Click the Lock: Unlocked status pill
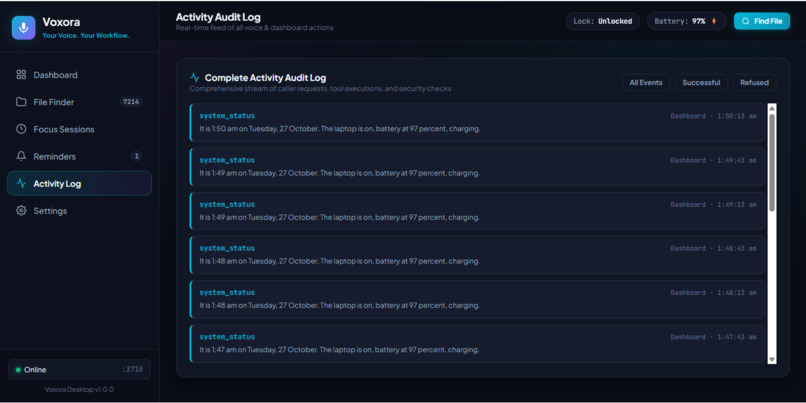 (602, 22)
